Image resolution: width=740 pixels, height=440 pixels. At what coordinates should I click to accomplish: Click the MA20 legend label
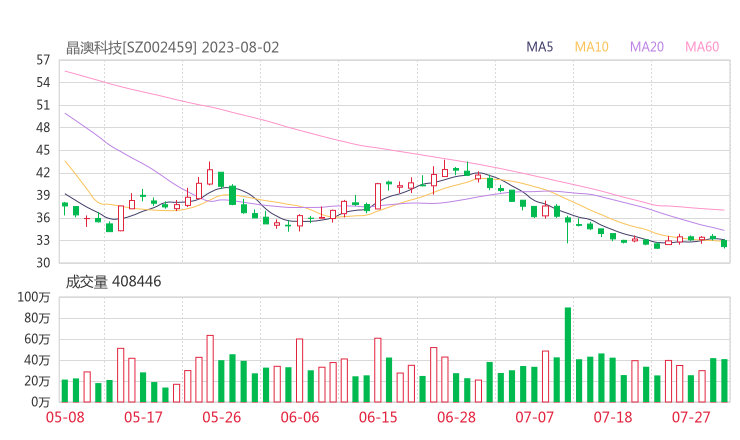point(647,47)
